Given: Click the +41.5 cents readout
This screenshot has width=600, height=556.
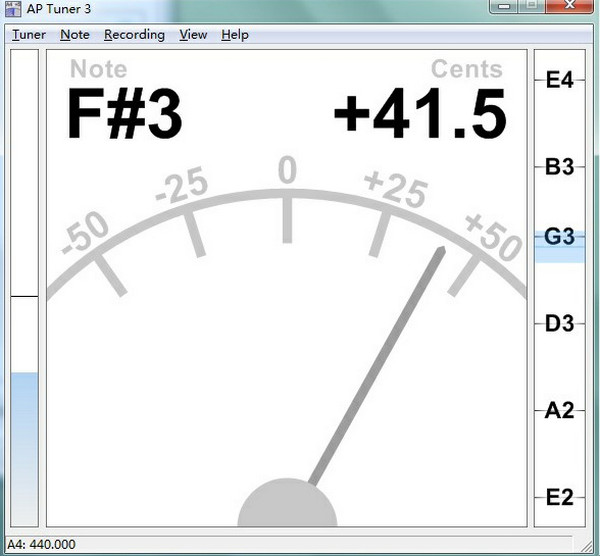Looking at the screenshot, I should (420, 114).
